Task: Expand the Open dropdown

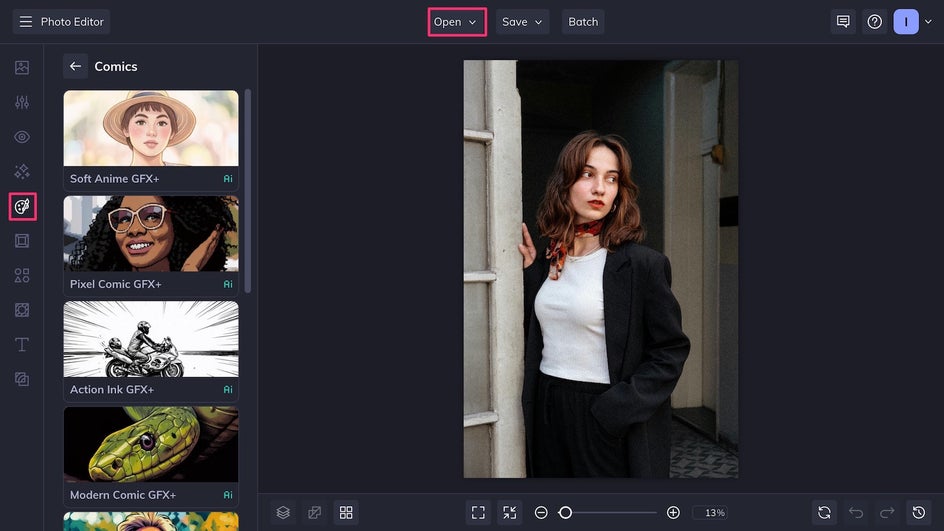Action: [457, 22]
